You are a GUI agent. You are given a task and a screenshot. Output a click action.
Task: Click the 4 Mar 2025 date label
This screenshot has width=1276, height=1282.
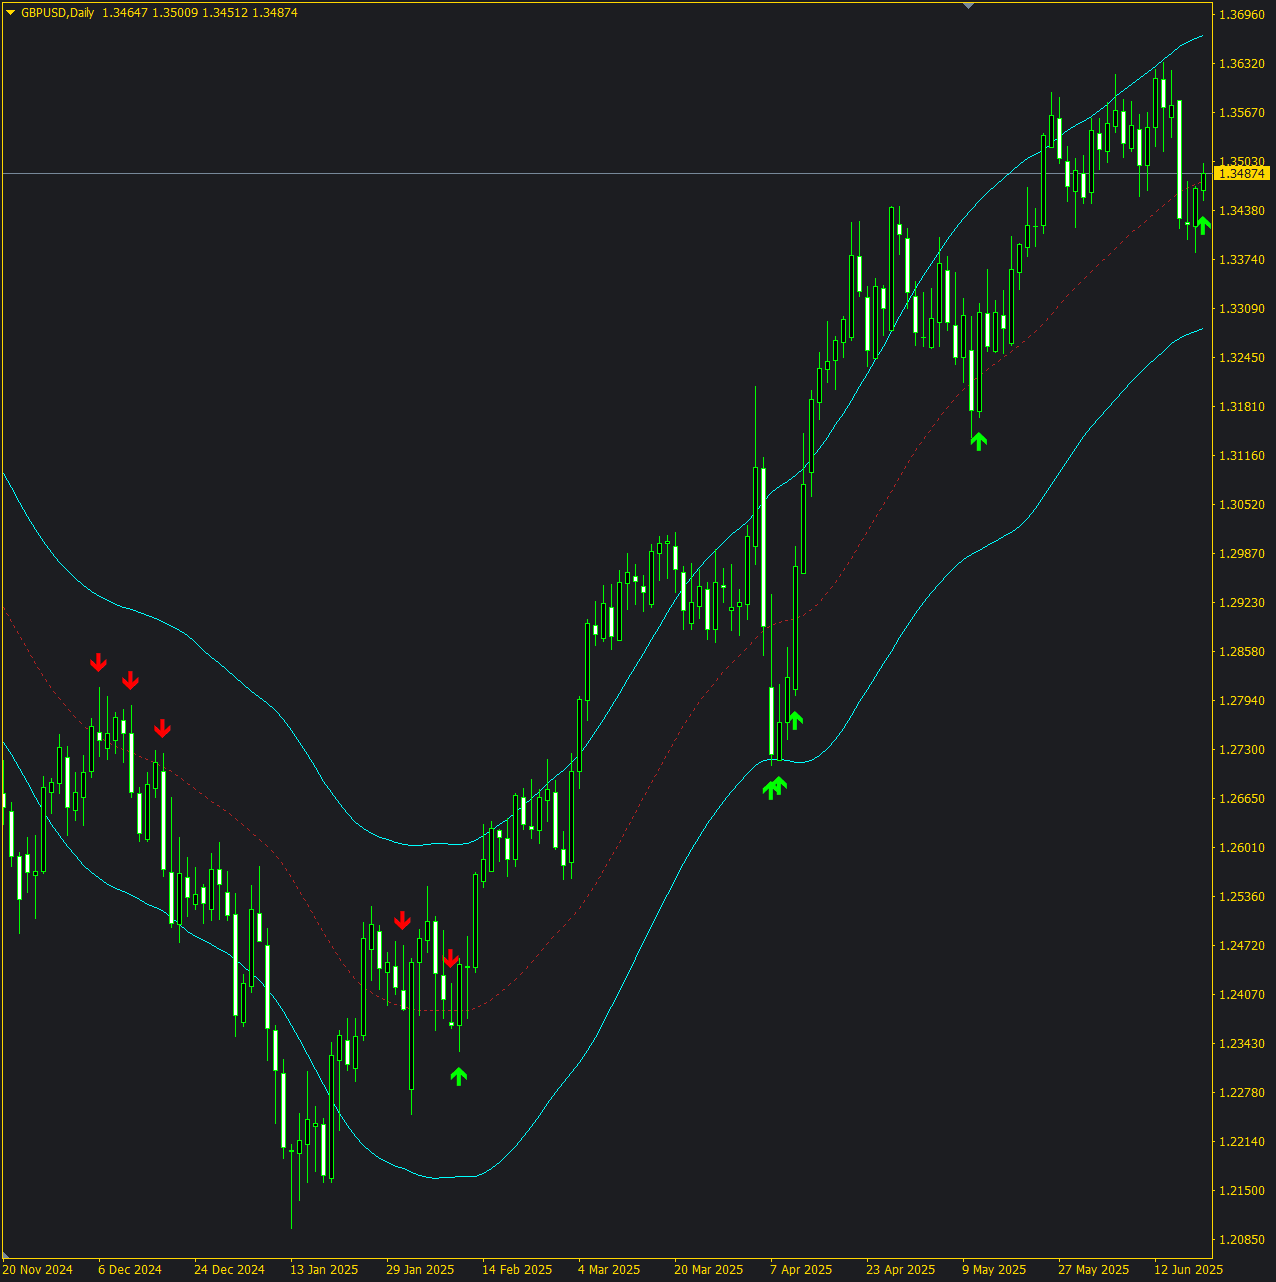point(609,1270)
